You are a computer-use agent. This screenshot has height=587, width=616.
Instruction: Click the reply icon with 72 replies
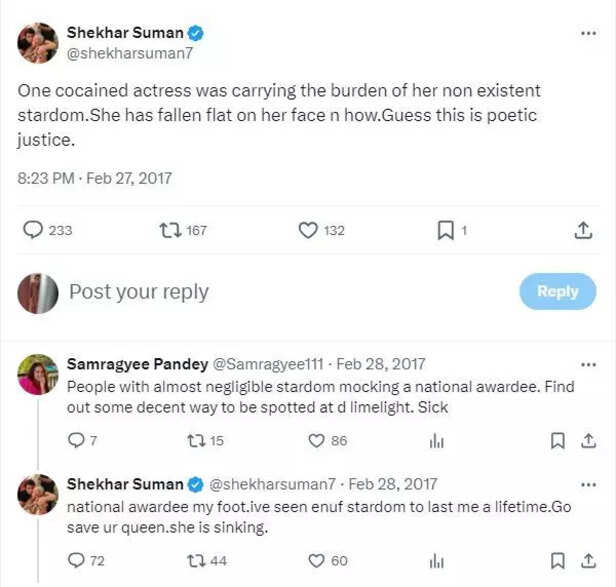tap(76, 561)
